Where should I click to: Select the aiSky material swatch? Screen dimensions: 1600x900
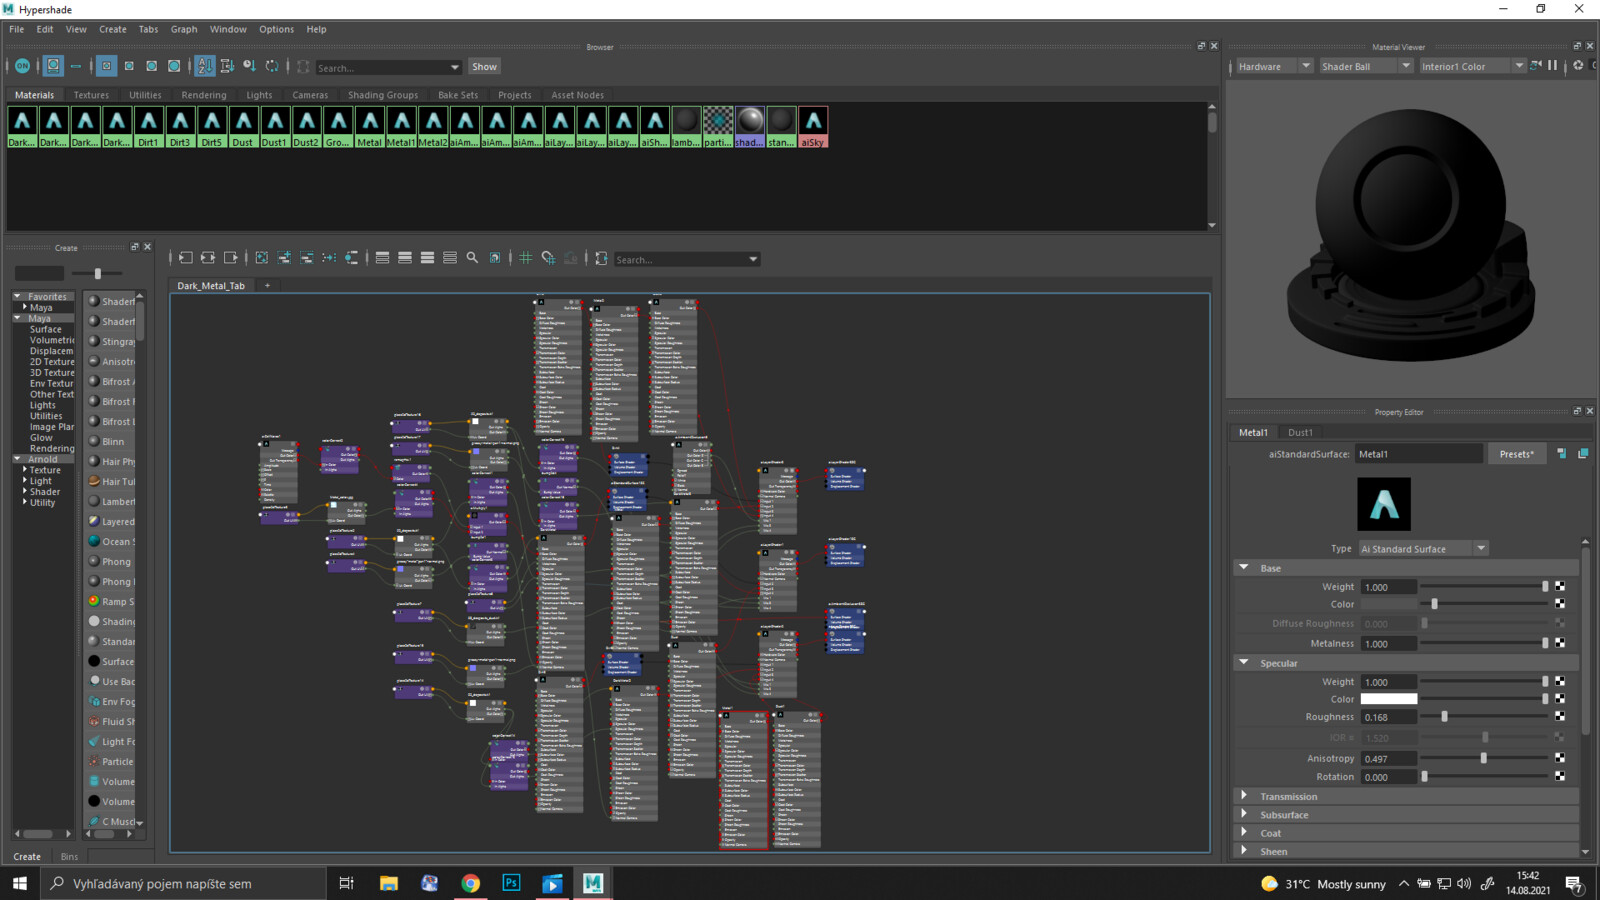click(813, 127)
